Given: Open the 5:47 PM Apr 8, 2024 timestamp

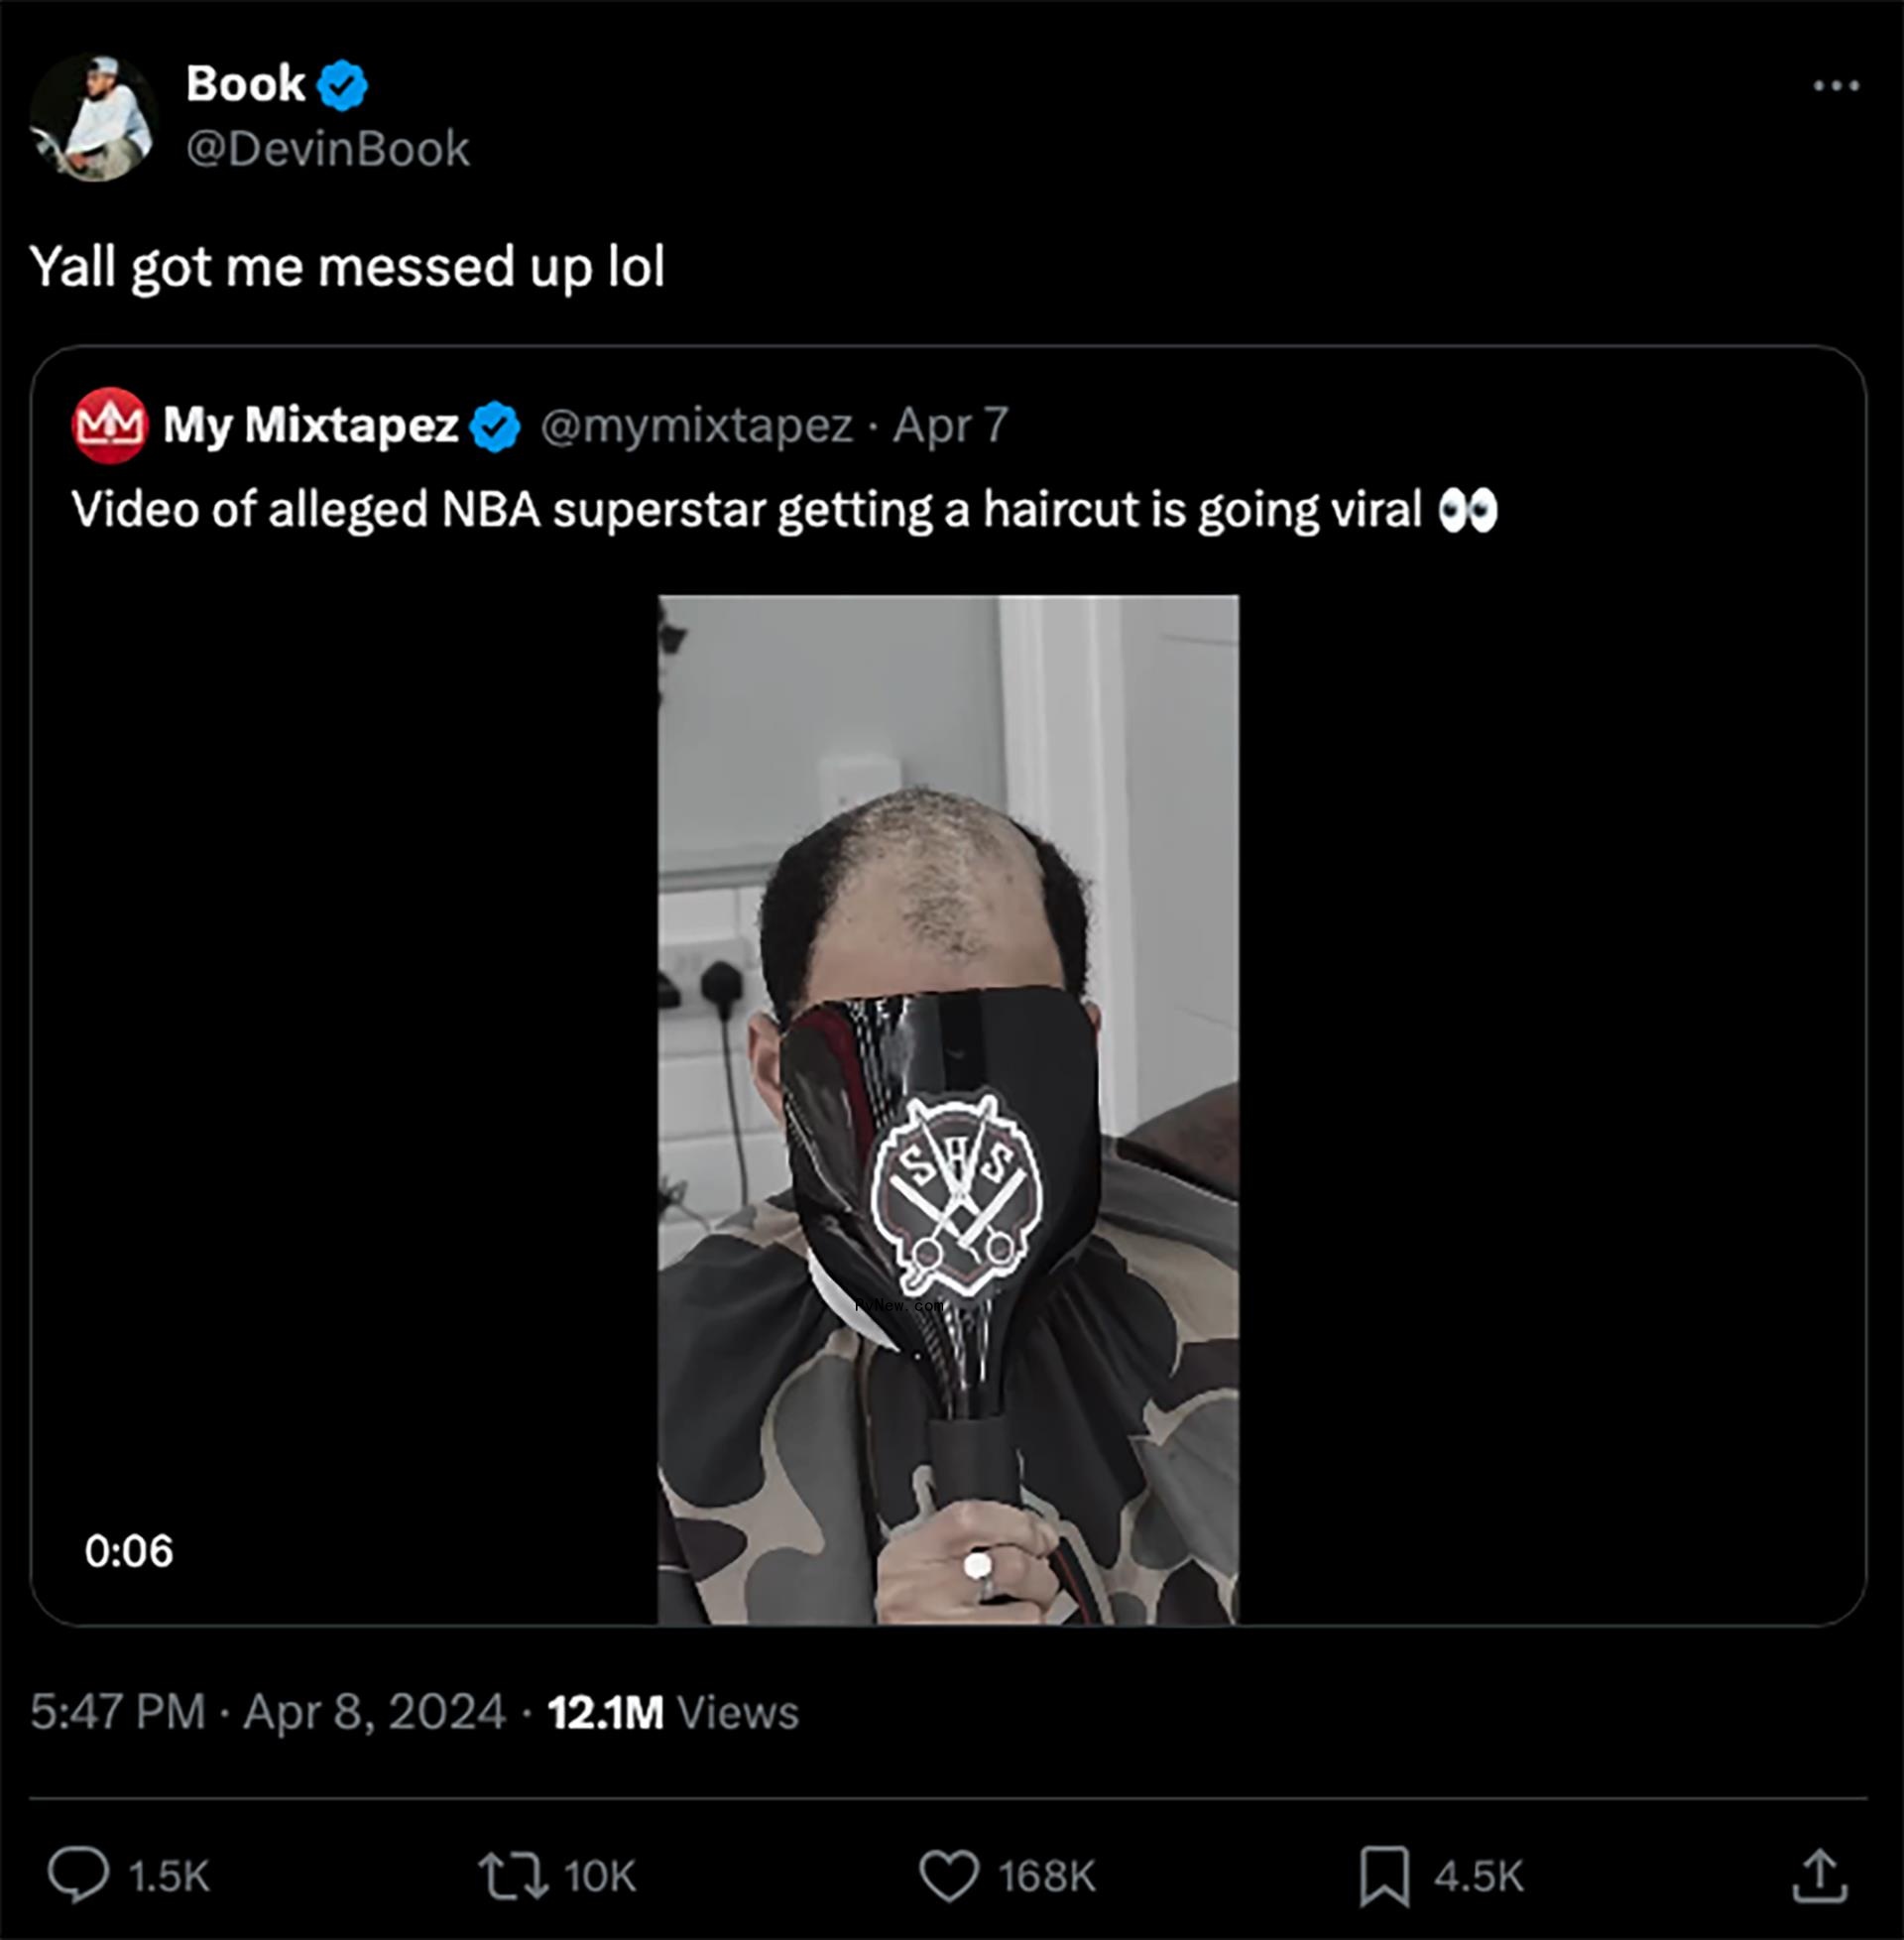Looking at the screenshot, I should (x=267, y=1711).
